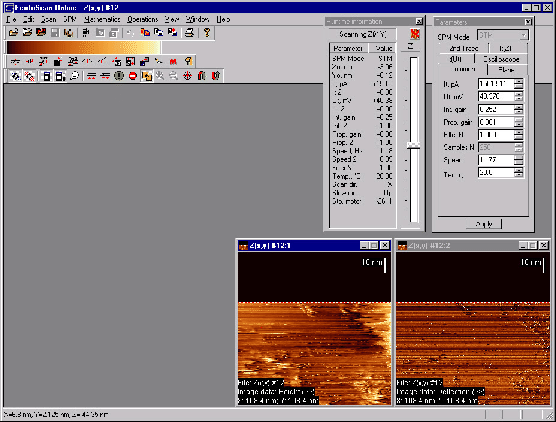Click the I, pA value spinner arrows
This screenshot has height=422, width=556.
518,84
